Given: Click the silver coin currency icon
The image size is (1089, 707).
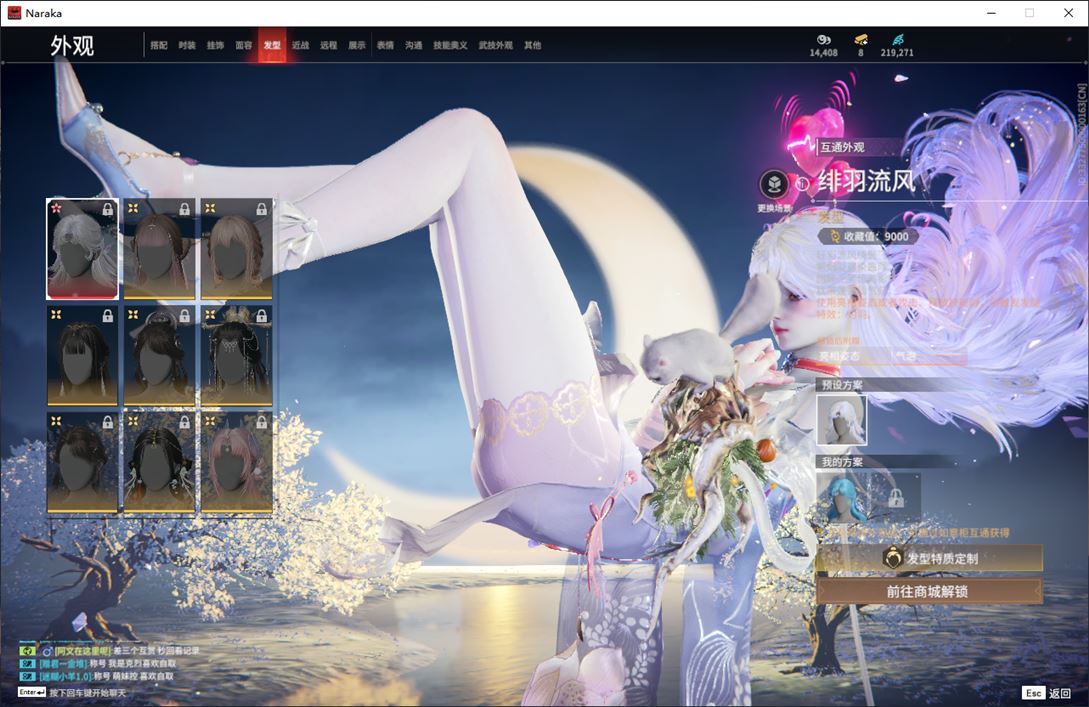Looking at the screenshot, I should coord(824,40).
